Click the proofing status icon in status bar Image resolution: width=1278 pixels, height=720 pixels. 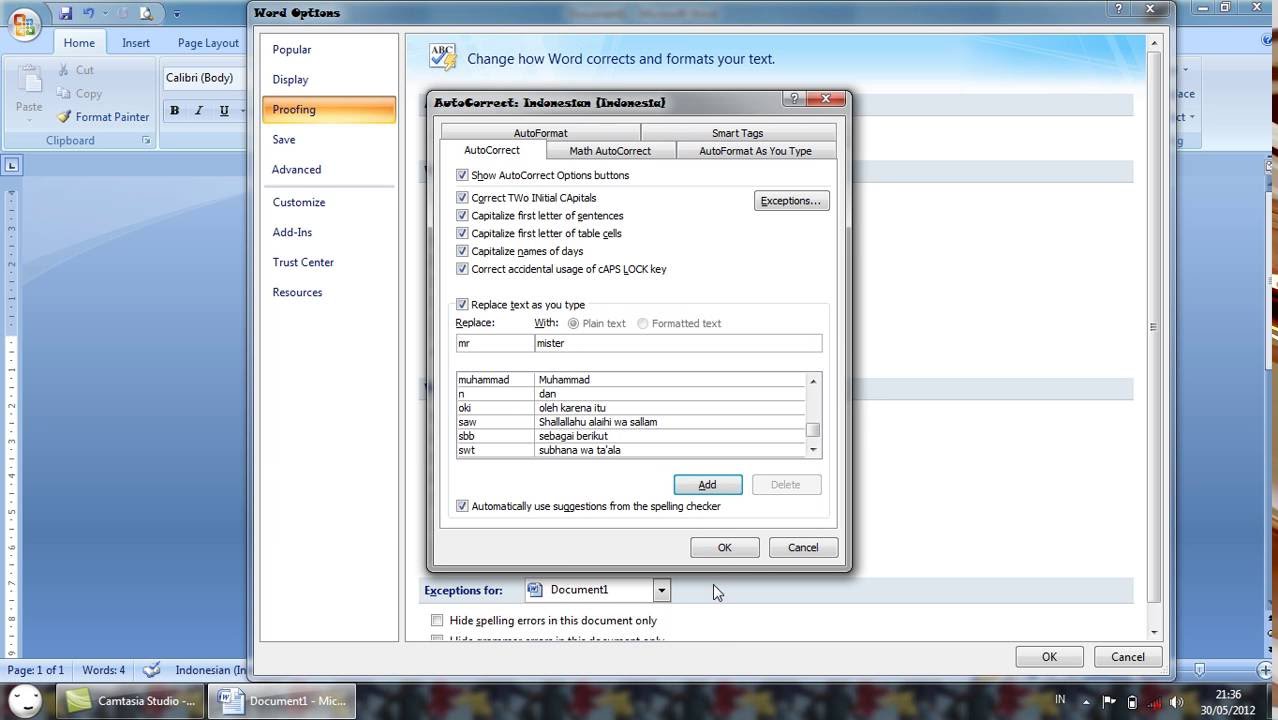[x=151, y=670]
